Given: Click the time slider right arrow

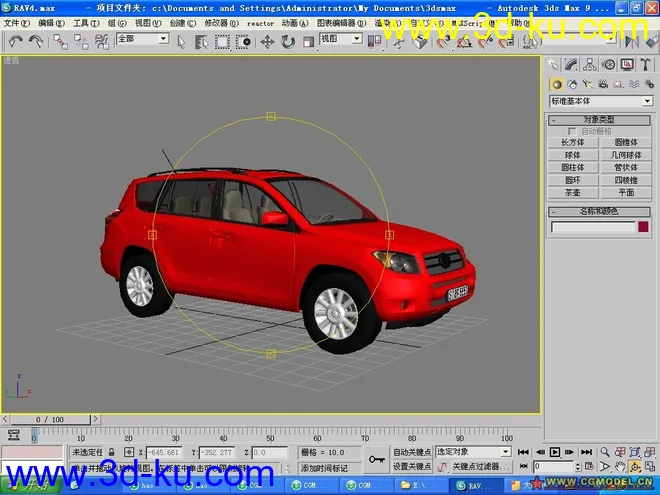Looking at the screenshot, I should point(96,419).
